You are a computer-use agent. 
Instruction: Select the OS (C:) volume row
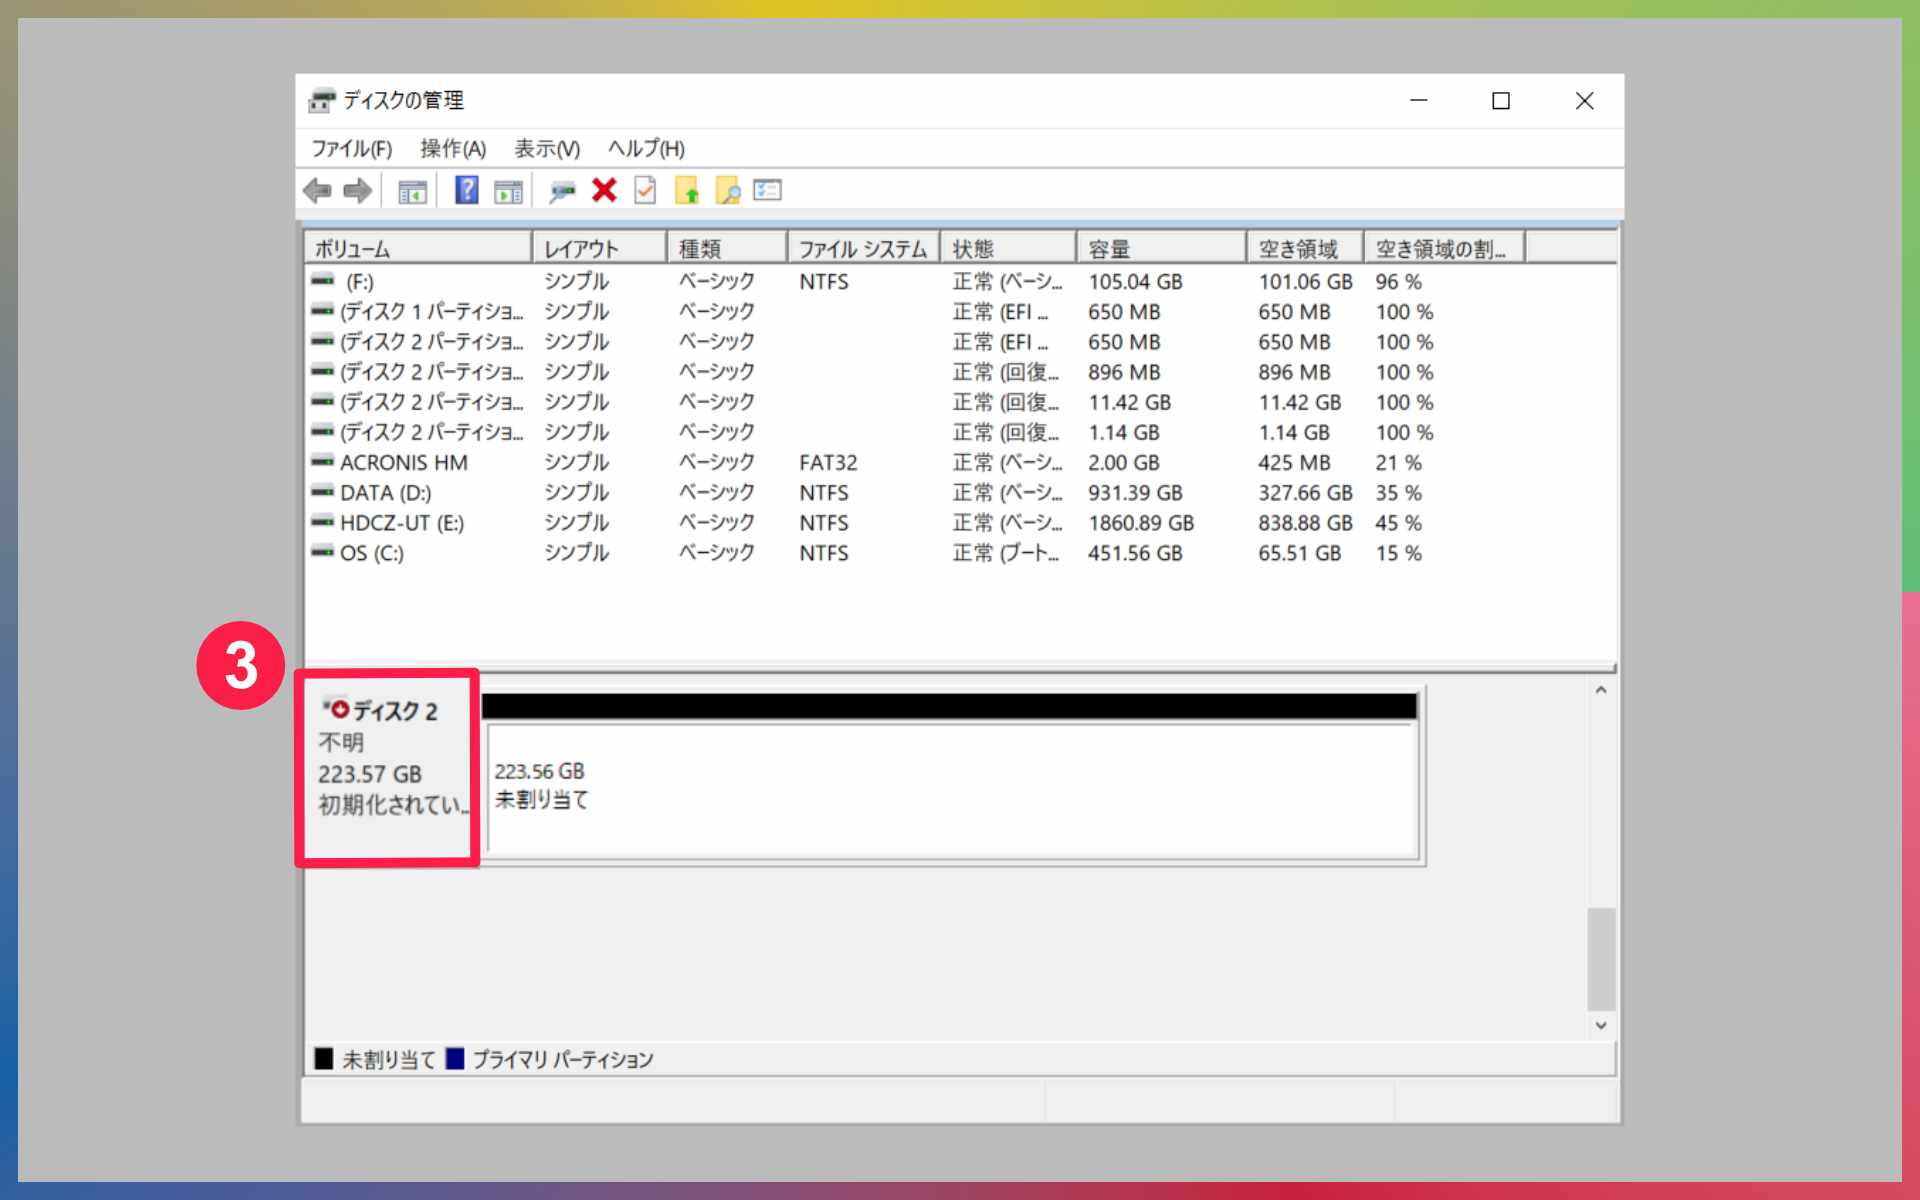(372, 553)
